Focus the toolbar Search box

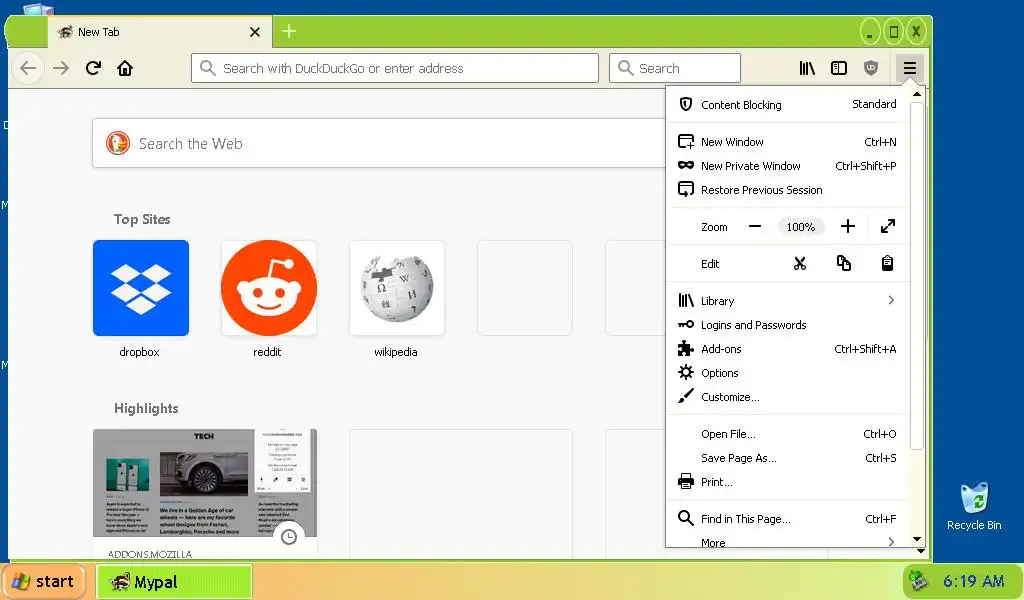tap(675, 68)
